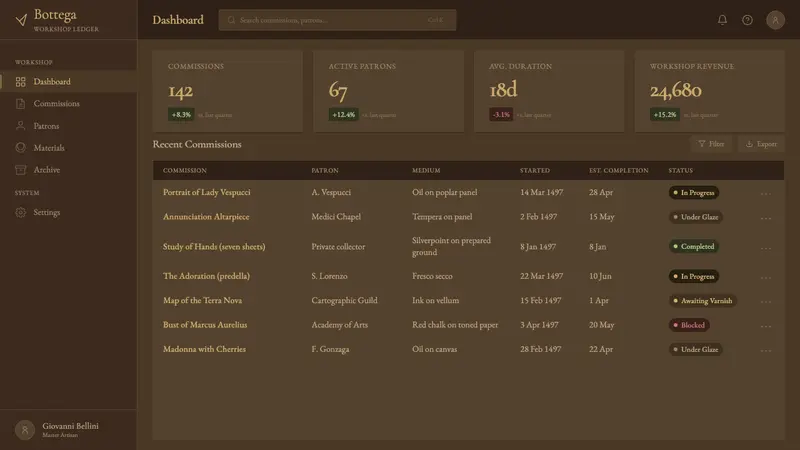Open Portrait of Lady Vespucci commission
The width and height of the screenshot is (800, 450).
click(207, 192)
